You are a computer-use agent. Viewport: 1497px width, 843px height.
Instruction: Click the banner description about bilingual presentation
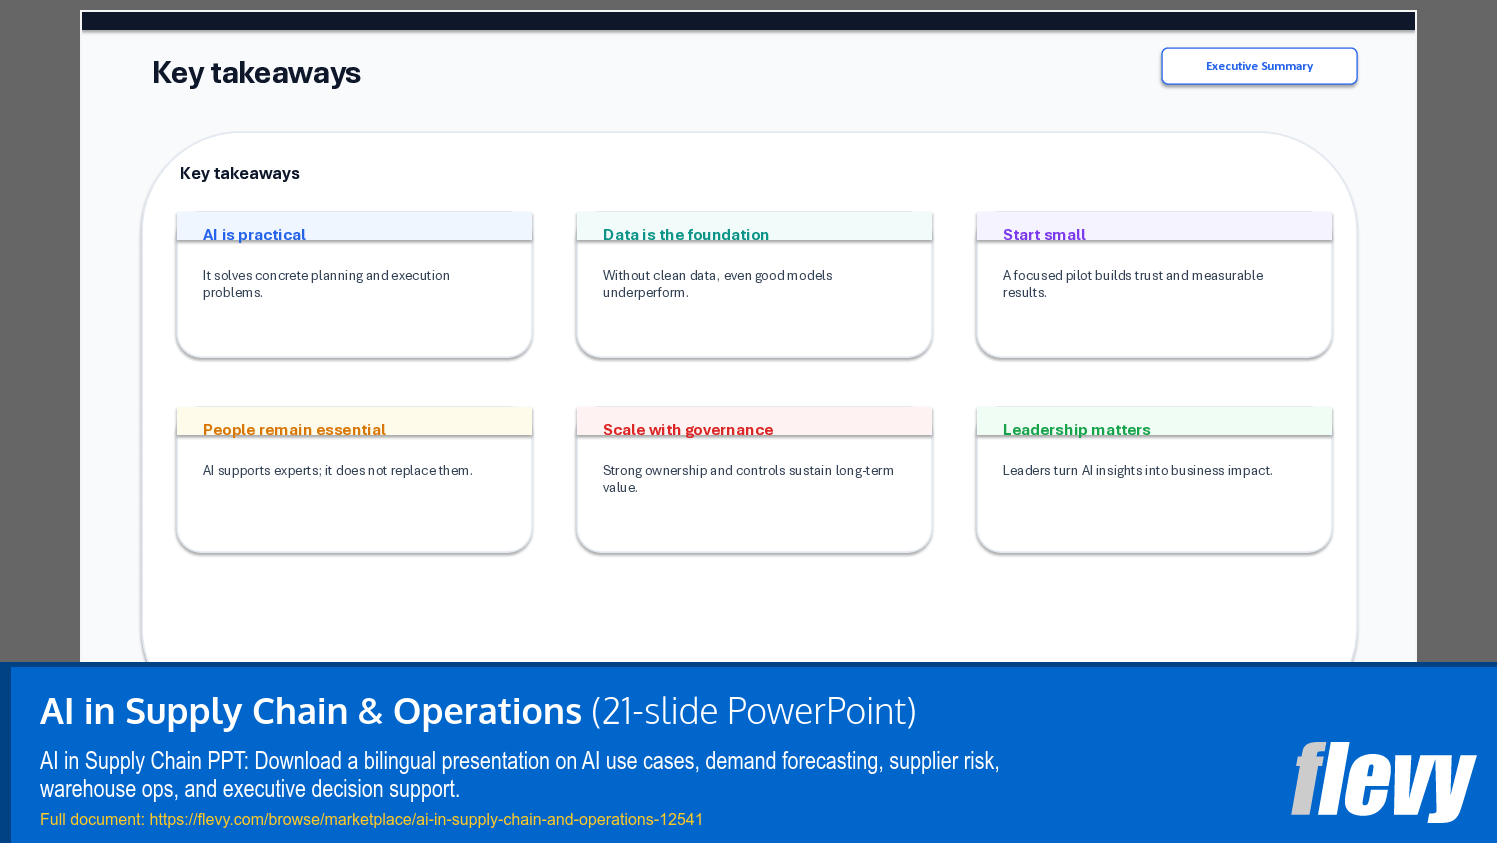coord(520,775)
